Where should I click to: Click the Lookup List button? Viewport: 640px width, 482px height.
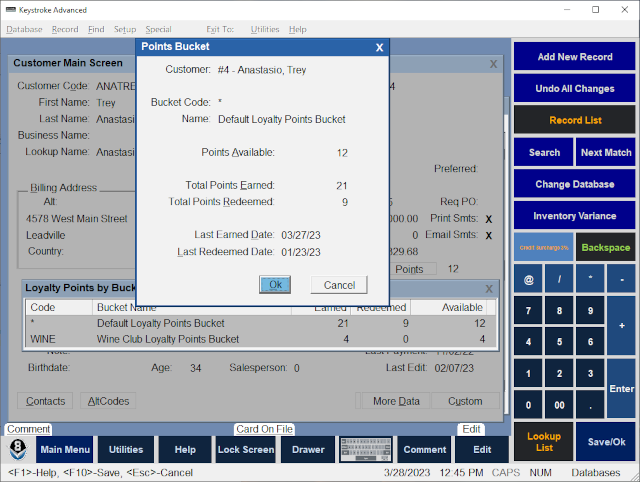point(544,442)
